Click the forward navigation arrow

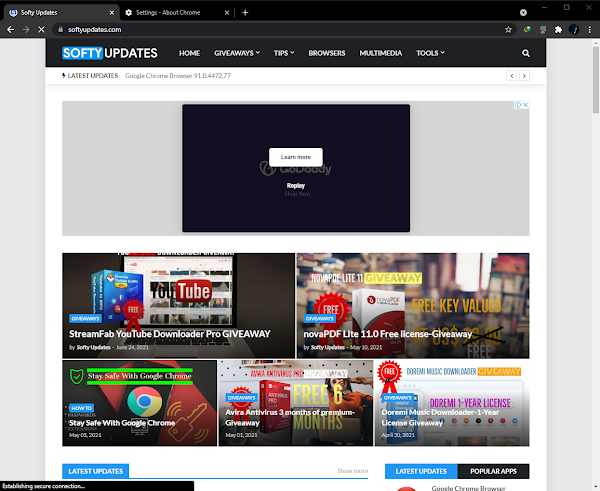point(26,29)
